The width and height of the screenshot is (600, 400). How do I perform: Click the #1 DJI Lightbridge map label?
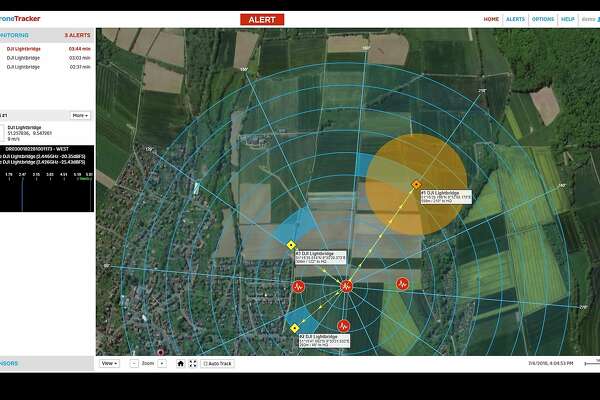(x=446, y=197)
